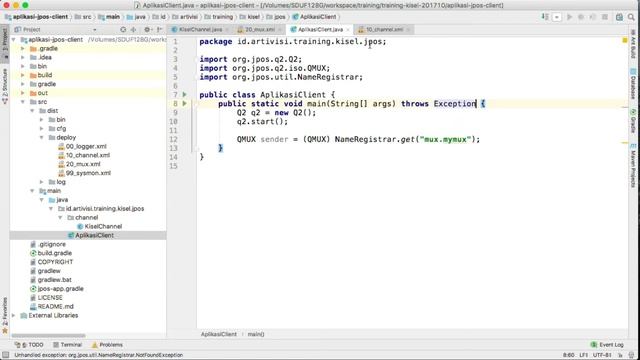Click the Run with Coverage toolbar icon

pyautogui.click(x=593, y=17)
